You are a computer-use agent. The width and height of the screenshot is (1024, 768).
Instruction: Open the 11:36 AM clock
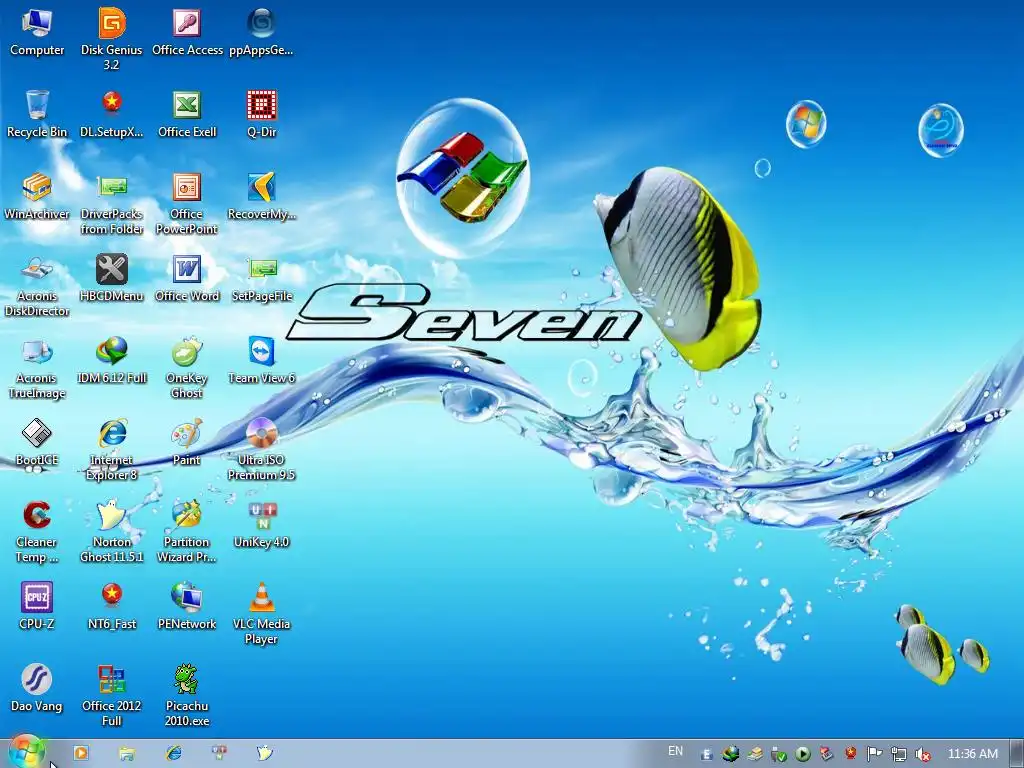[972, 754]
